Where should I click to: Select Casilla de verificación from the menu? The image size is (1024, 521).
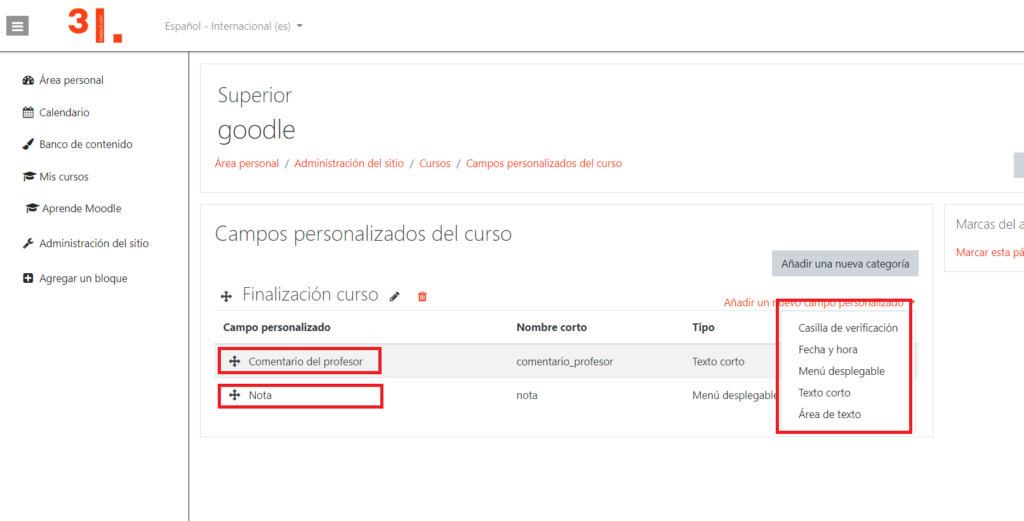[847, 328]
